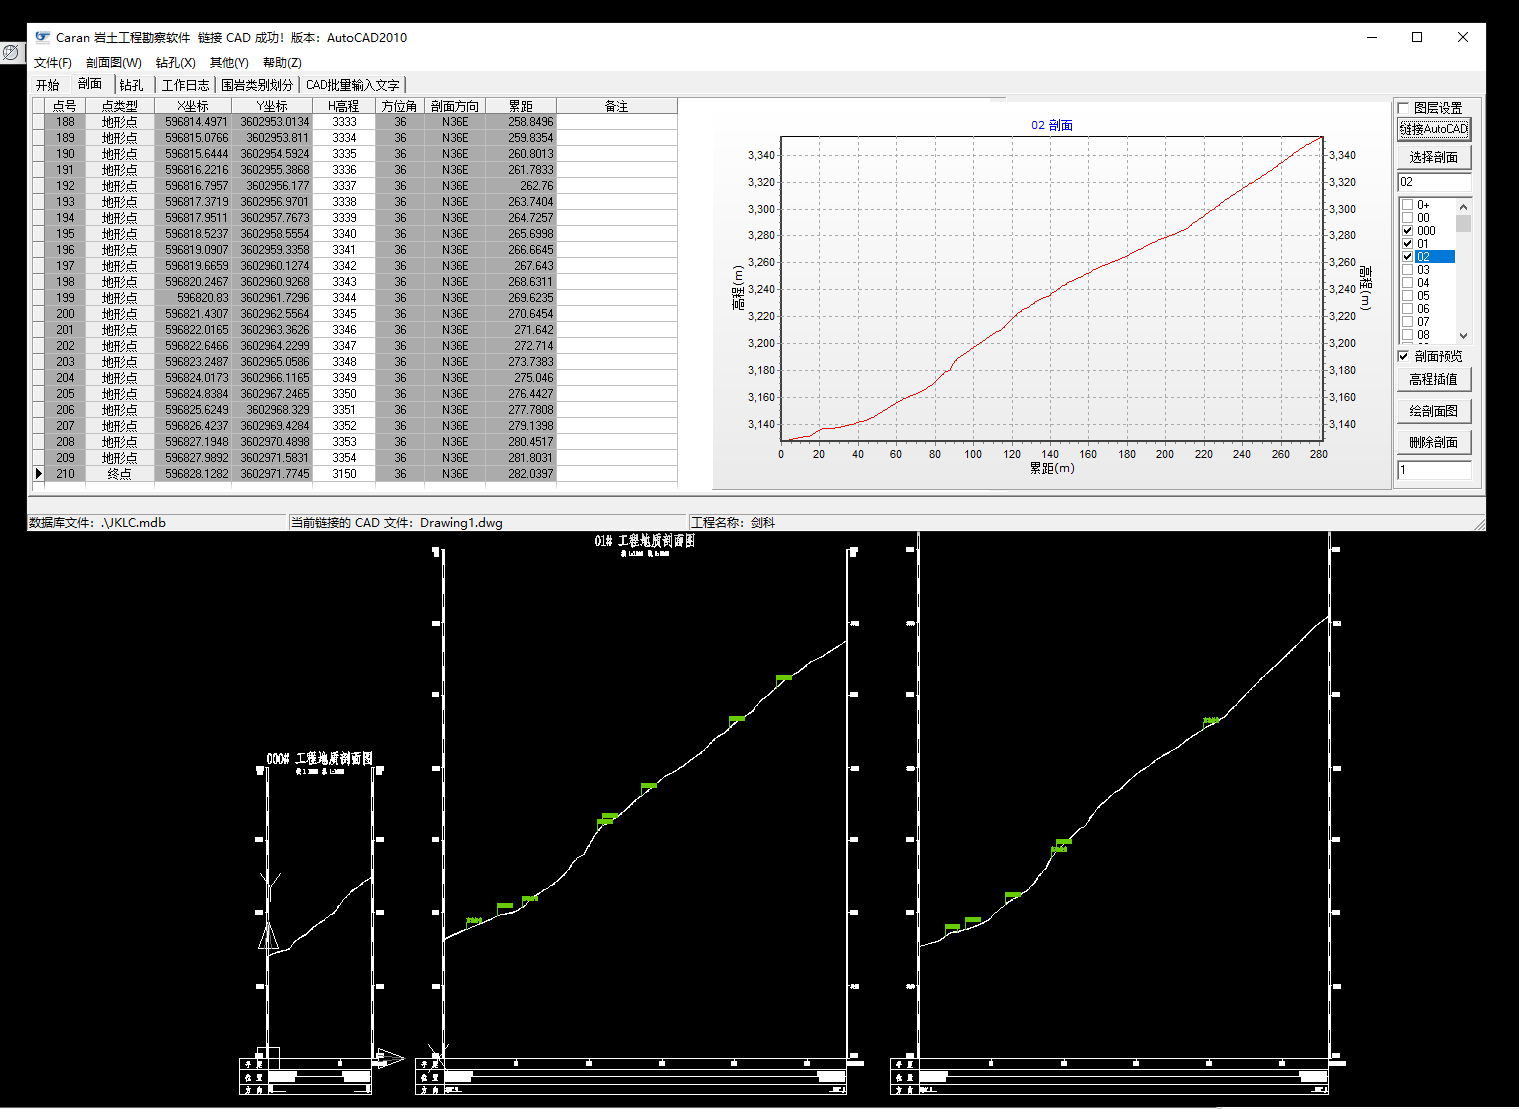Click the 点类型 column header
The width and height of the screenshot is (1519, 1109).
click(120, 106)
